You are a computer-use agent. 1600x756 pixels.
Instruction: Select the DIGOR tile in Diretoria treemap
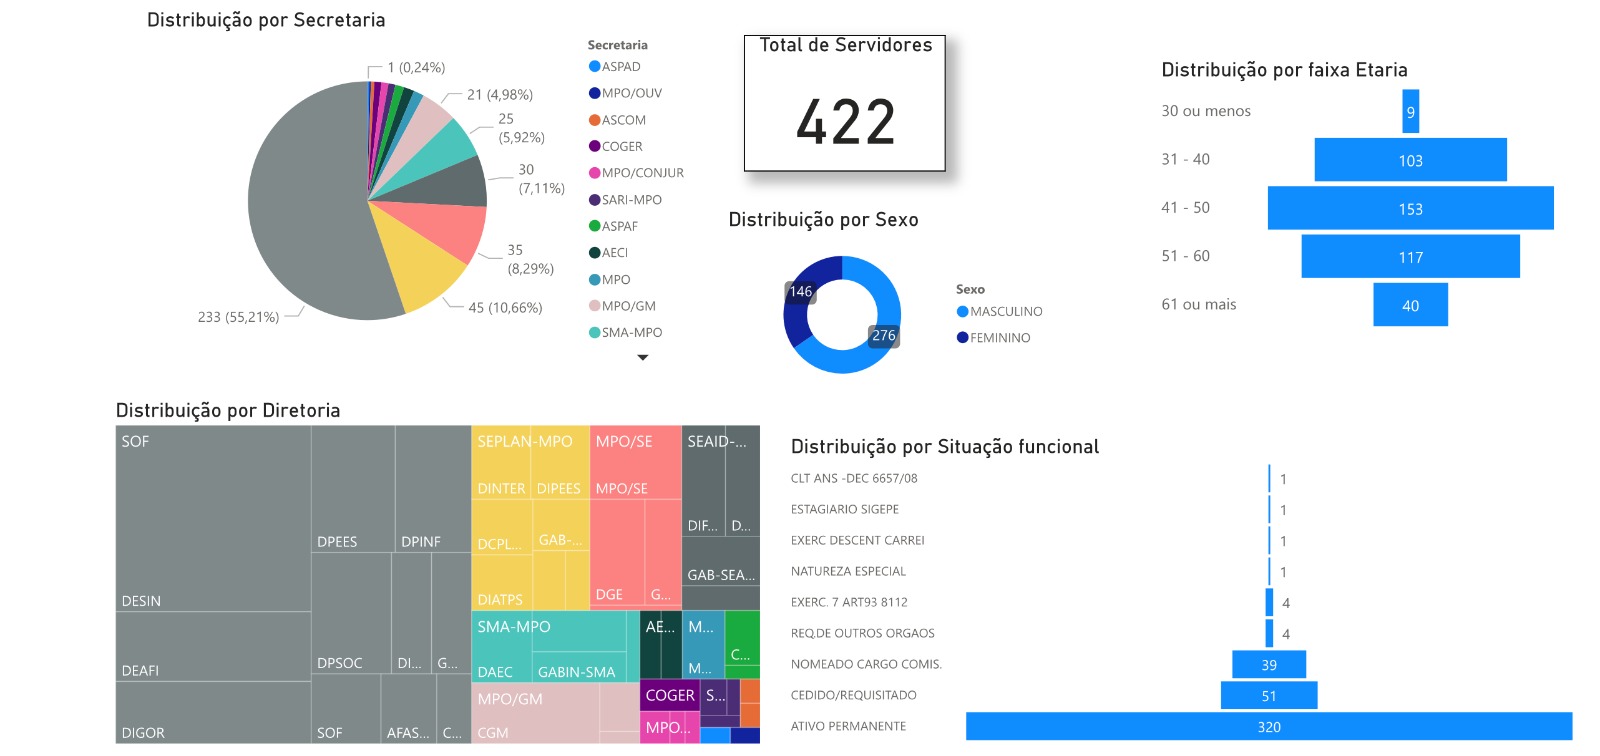[213, 712]
